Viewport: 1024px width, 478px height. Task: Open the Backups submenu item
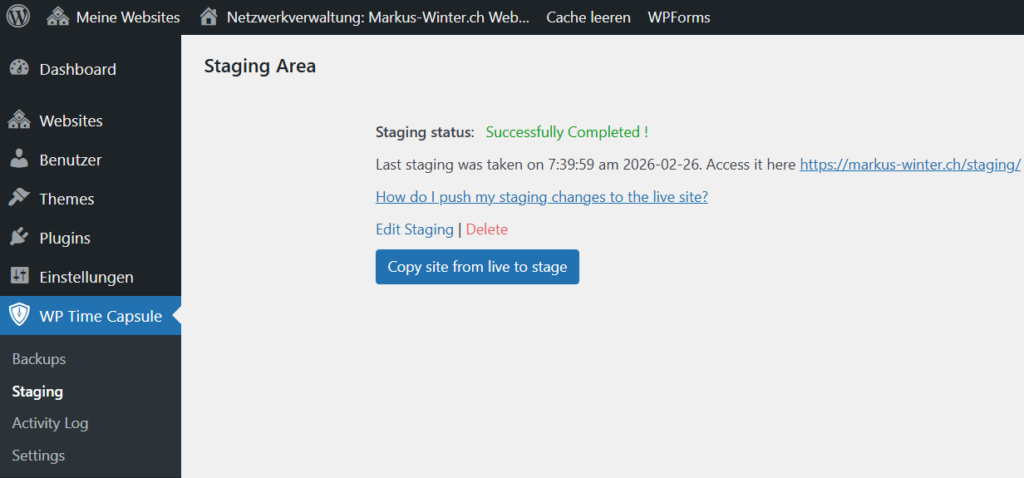pyautogui.click(x=39, y=359)
